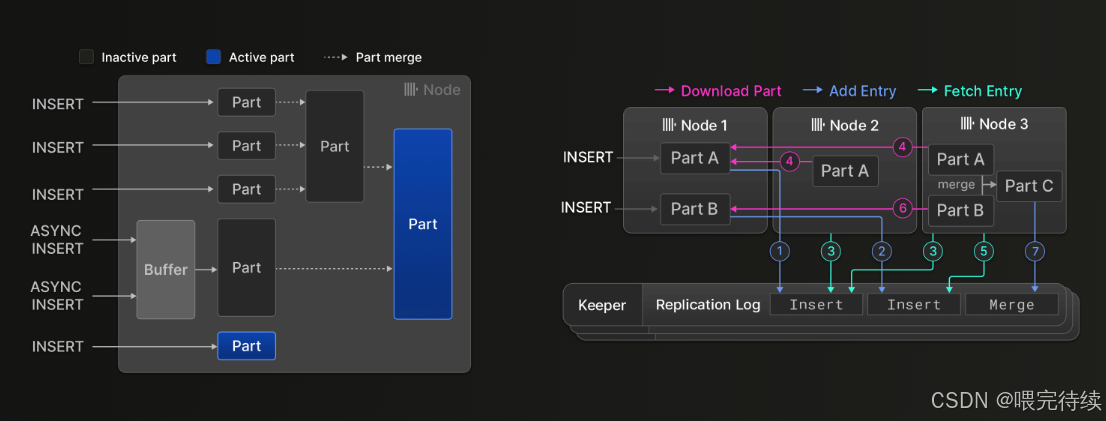Click the Node icon in the left diagram
Screen dimensions: 1106x421
411,90
